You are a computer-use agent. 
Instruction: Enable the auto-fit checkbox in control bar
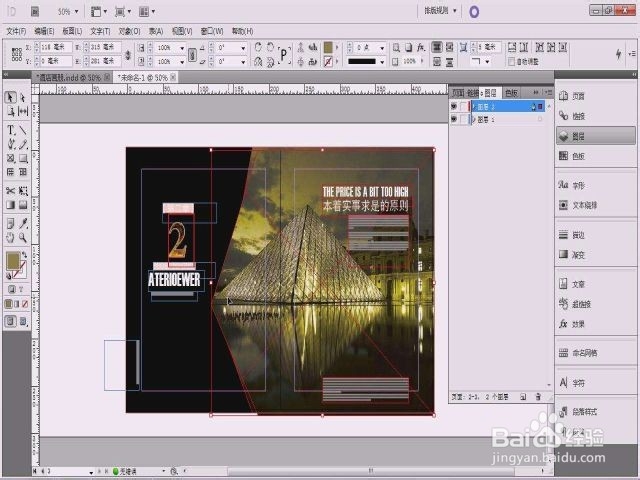point(511,62)
